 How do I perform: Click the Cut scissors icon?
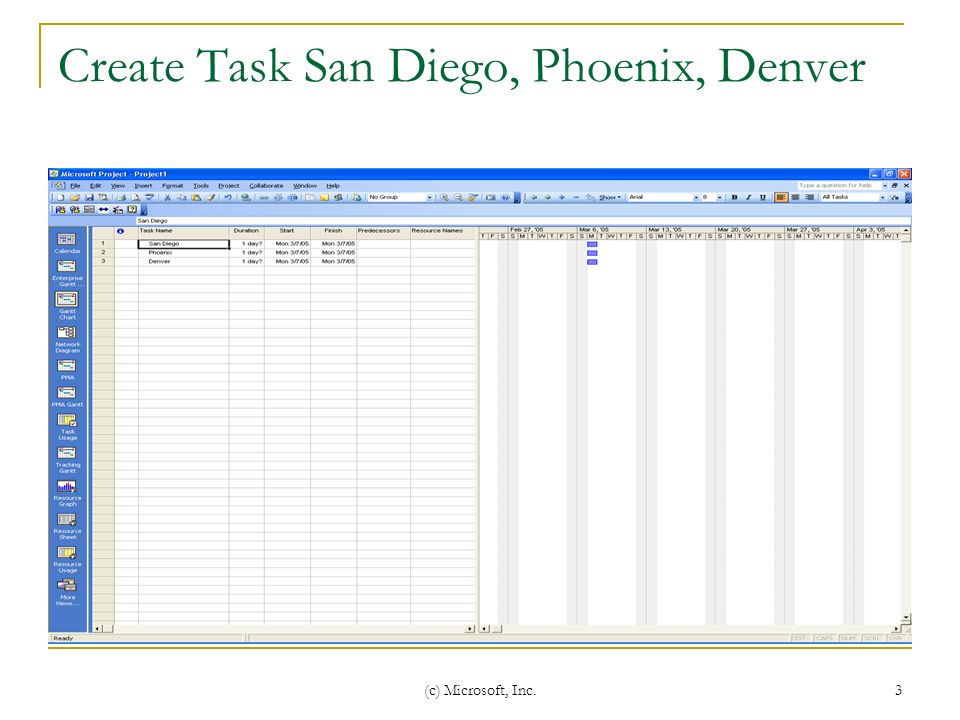167,198
